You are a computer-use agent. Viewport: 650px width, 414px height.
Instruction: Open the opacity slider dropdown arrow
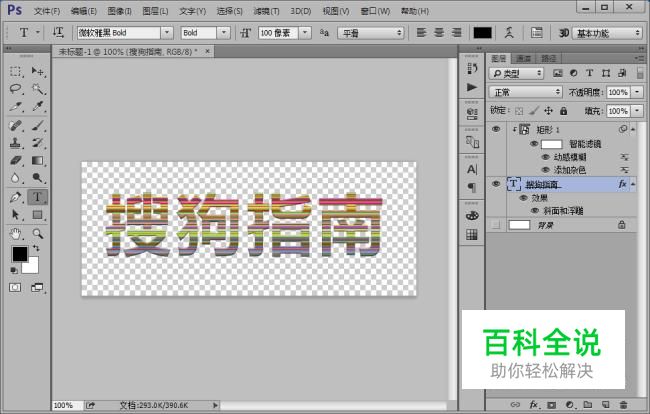(638, 92)
